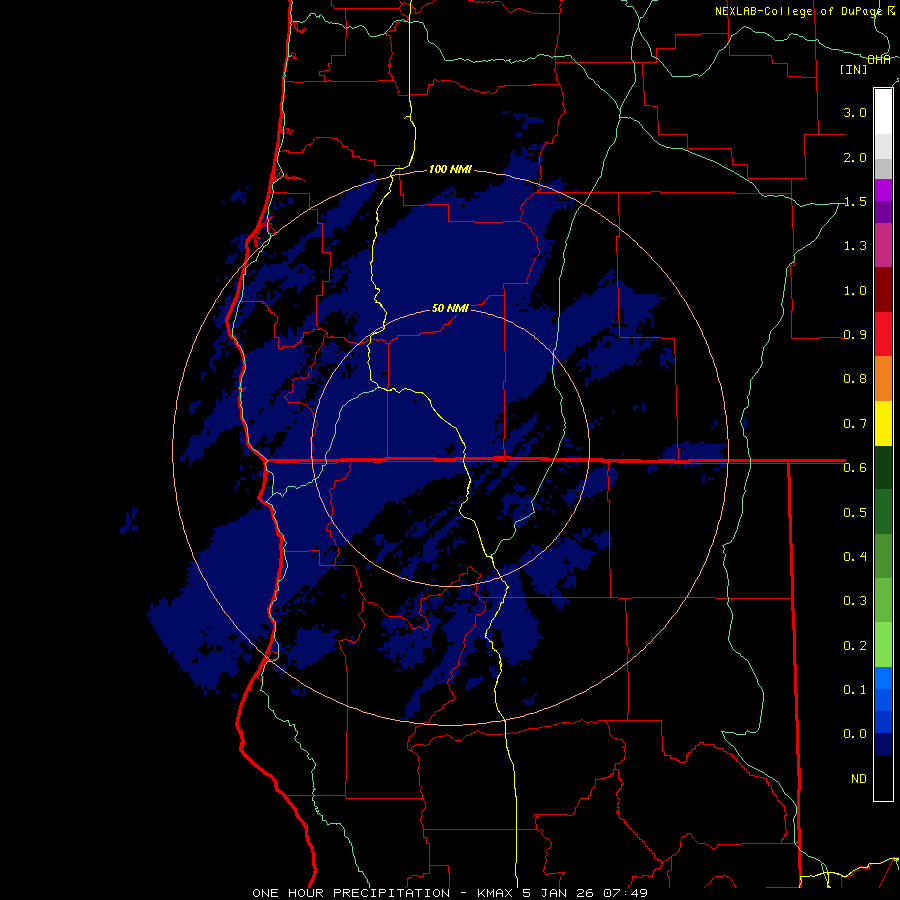The width and height of the screenshot is (900, 900).
Task: Click the 07:49 timestamp in footer
Action: point(625,893)
